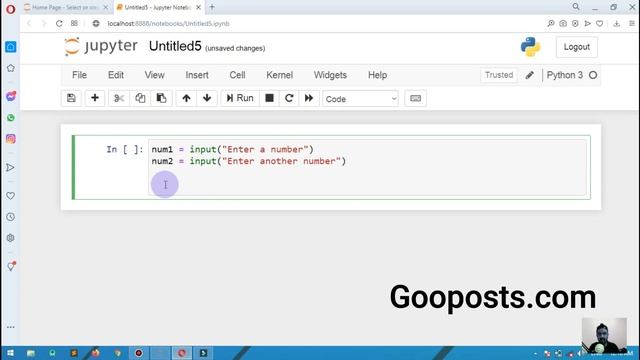Save the notebook with the floppy disk icon
The height and width of the screenshot is (360, 640).
point(71,98)
